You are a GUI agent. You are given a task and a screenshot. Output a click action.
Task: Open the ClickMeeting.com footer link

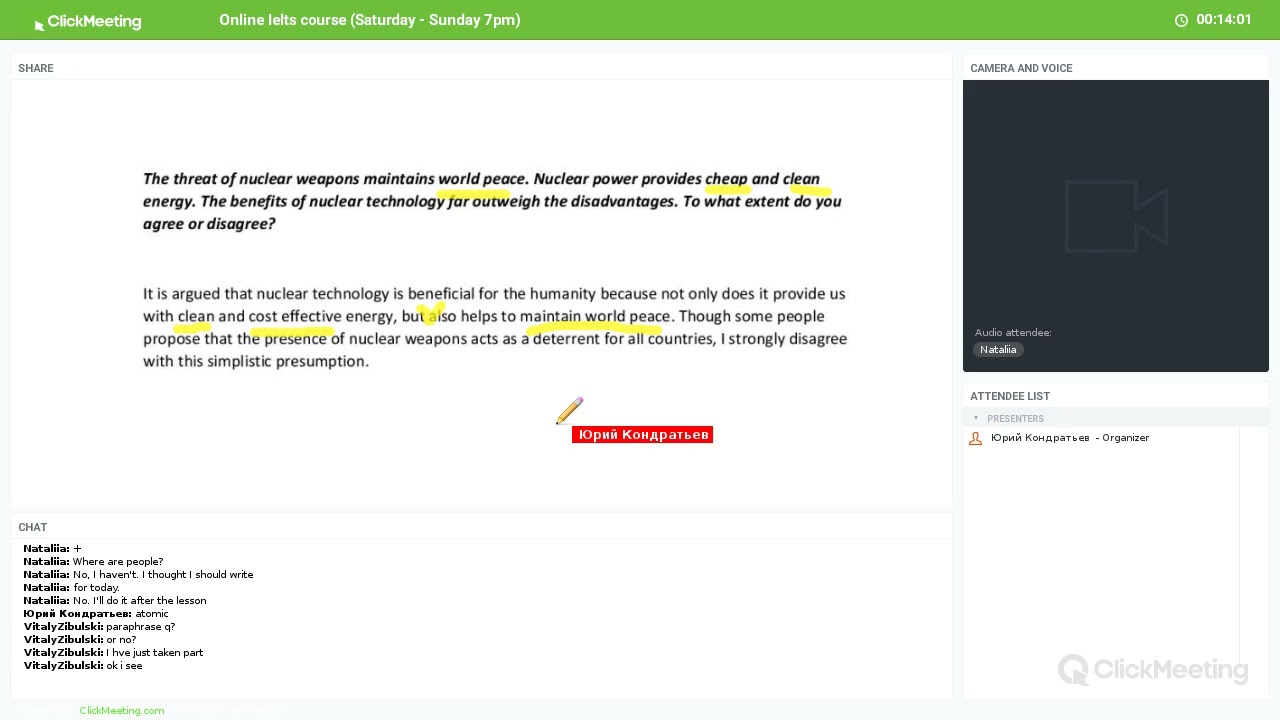[122, 710]
